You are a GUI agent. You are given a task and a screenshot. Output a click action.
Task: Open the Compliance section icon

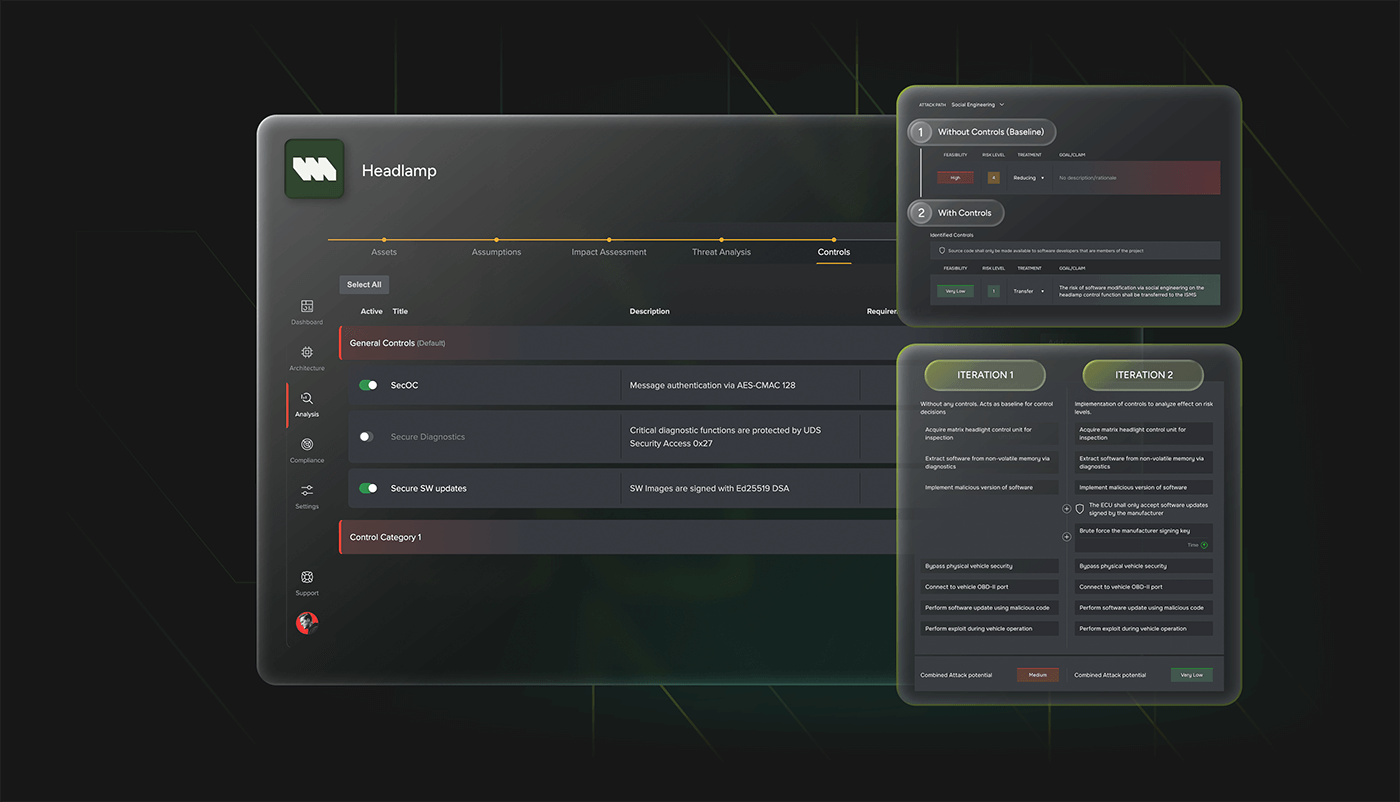coord(307,445)
